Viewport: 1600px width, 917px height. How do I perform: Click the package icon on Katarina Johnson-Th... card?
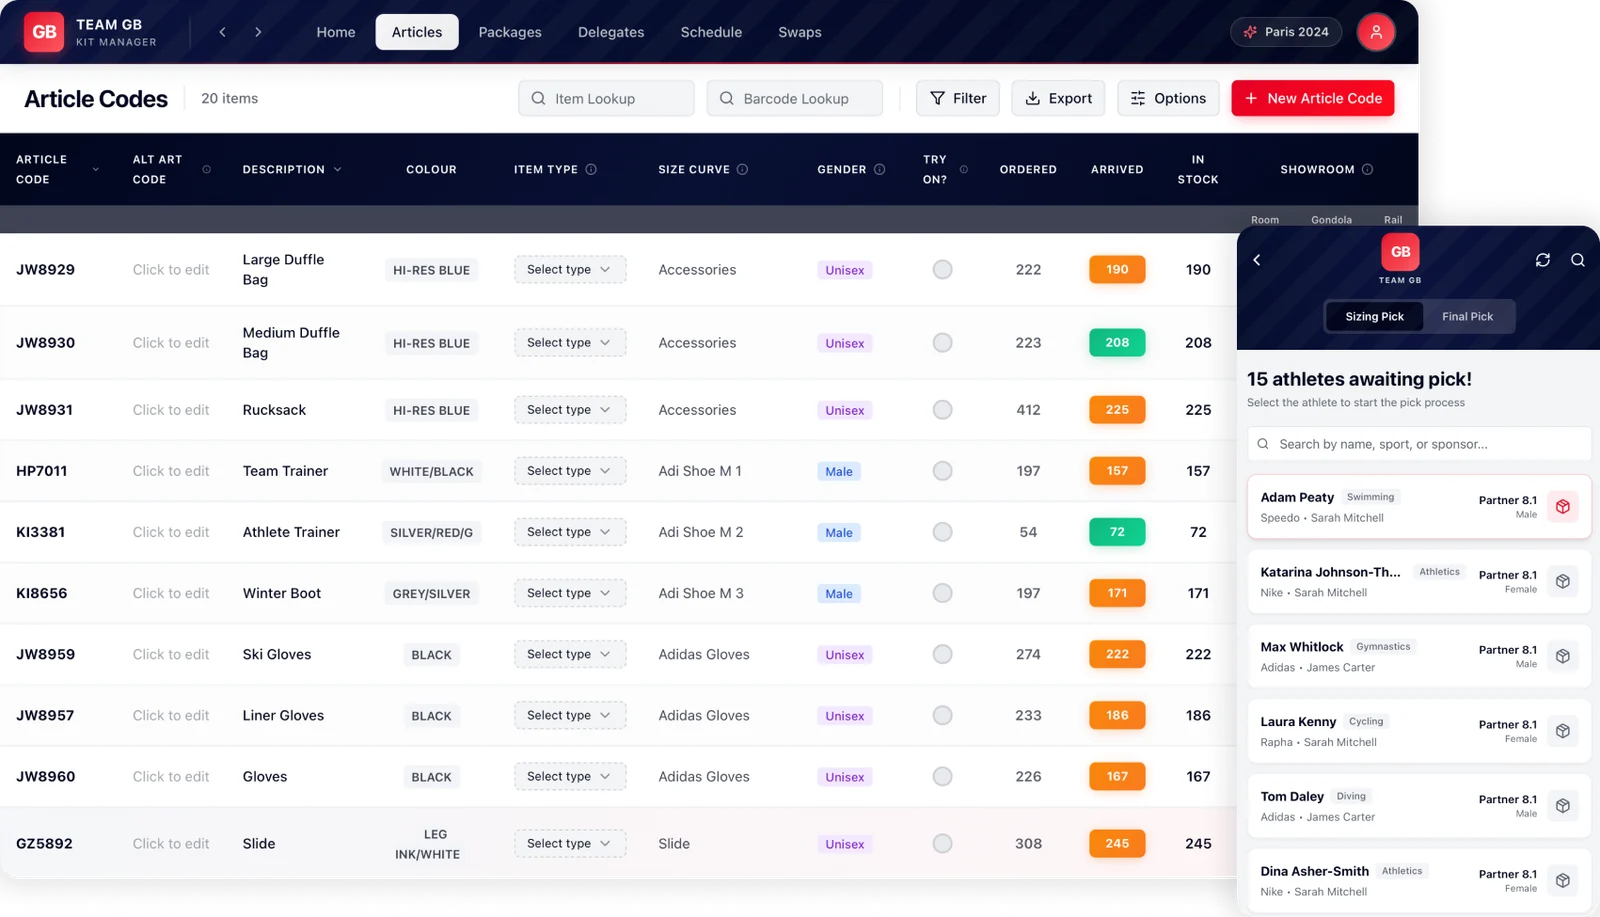point(1563,581)
